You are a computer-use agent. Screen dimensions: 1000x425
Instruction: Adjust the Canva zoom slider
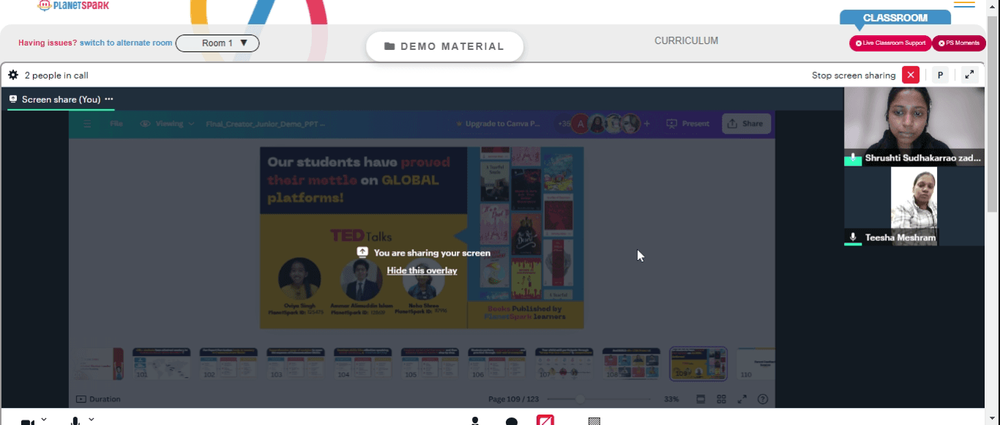coord(601,399)
